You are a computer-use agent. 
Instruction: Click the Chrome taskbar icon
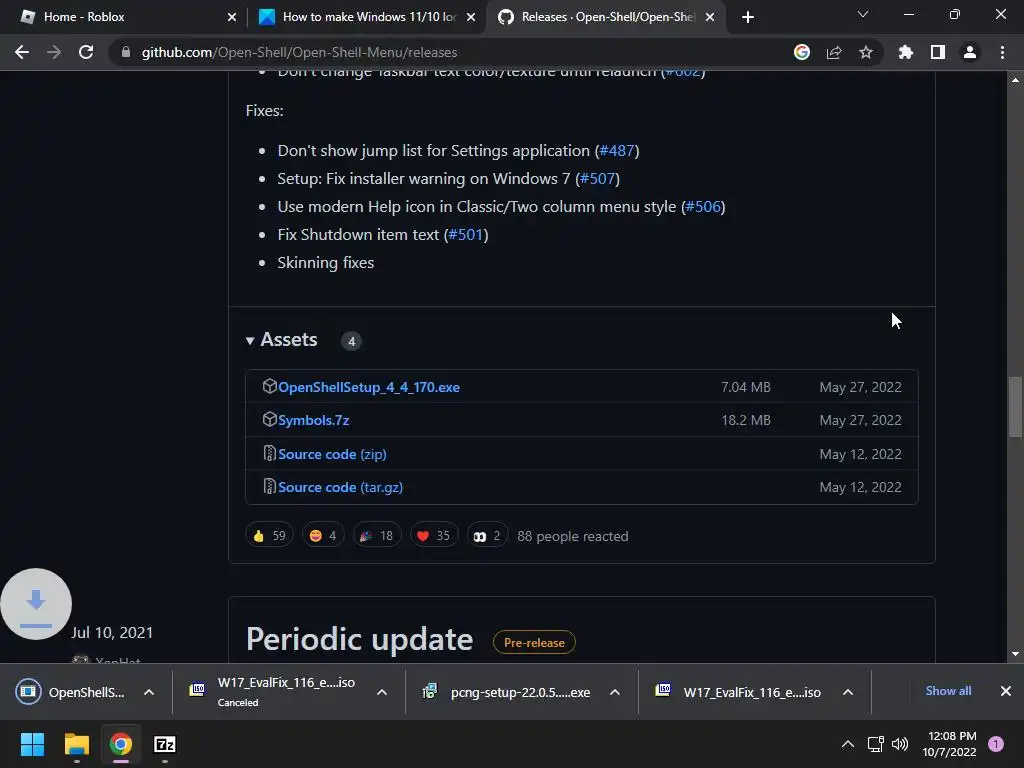click(120, 744)
